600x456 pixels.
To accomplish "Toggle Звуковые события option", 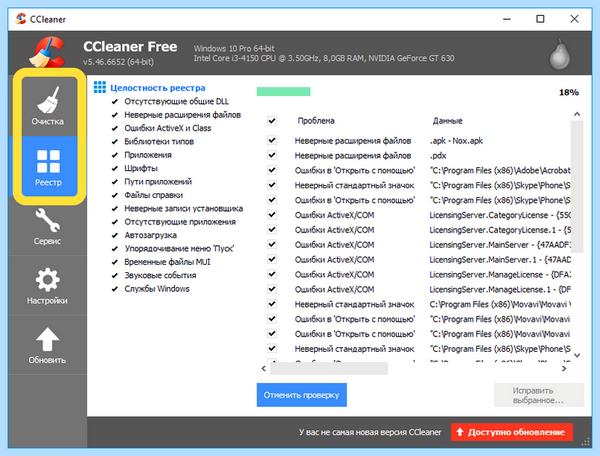I will (114, 276).
